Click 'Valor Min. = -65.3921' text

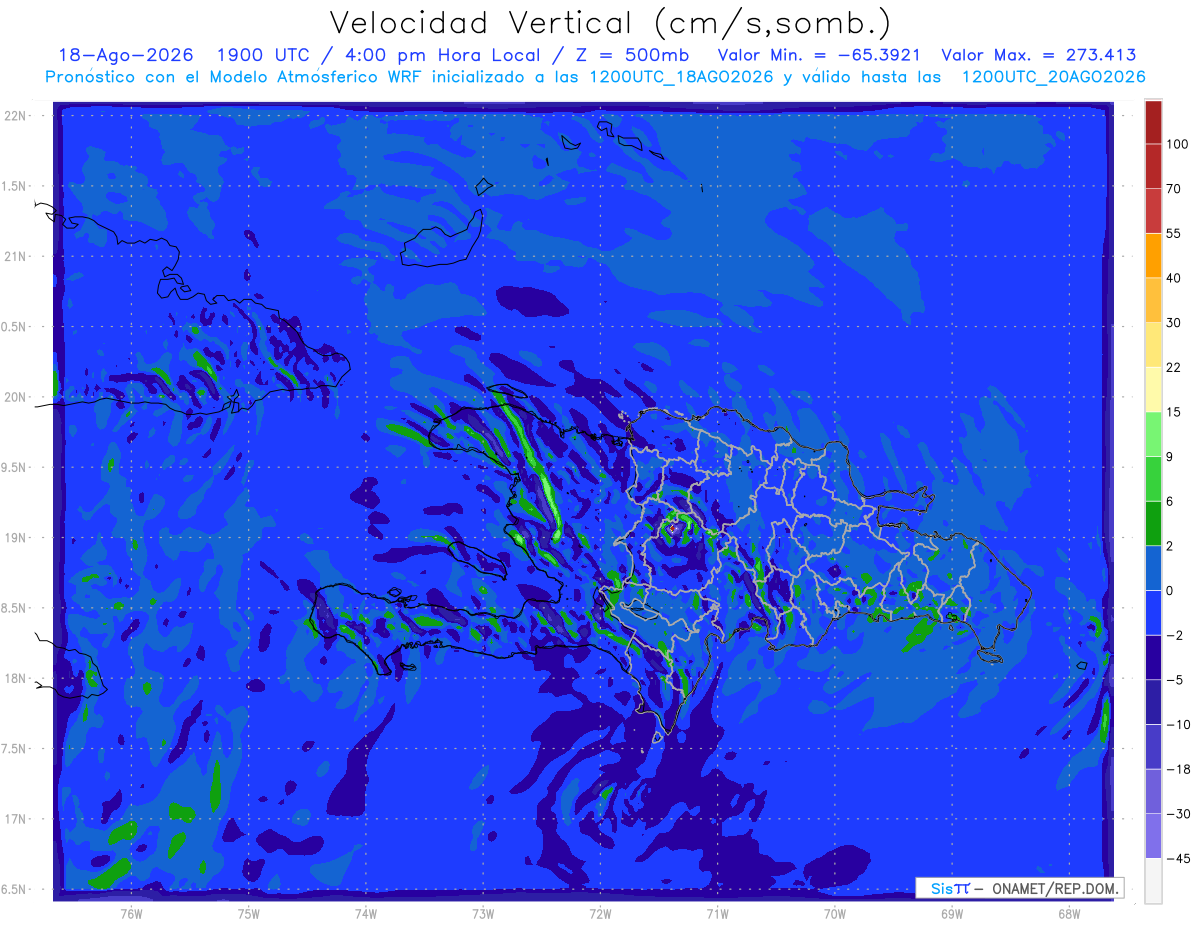point(819,55)
